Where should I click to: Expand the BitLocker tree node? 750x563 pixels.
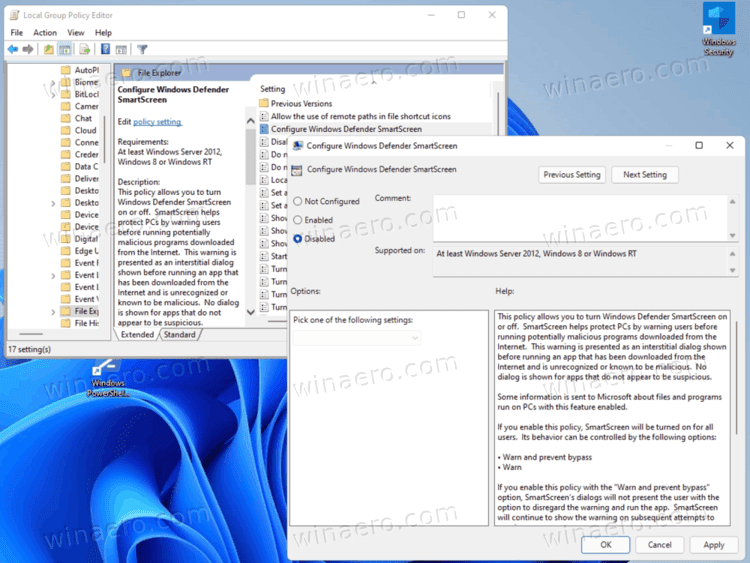53,95
